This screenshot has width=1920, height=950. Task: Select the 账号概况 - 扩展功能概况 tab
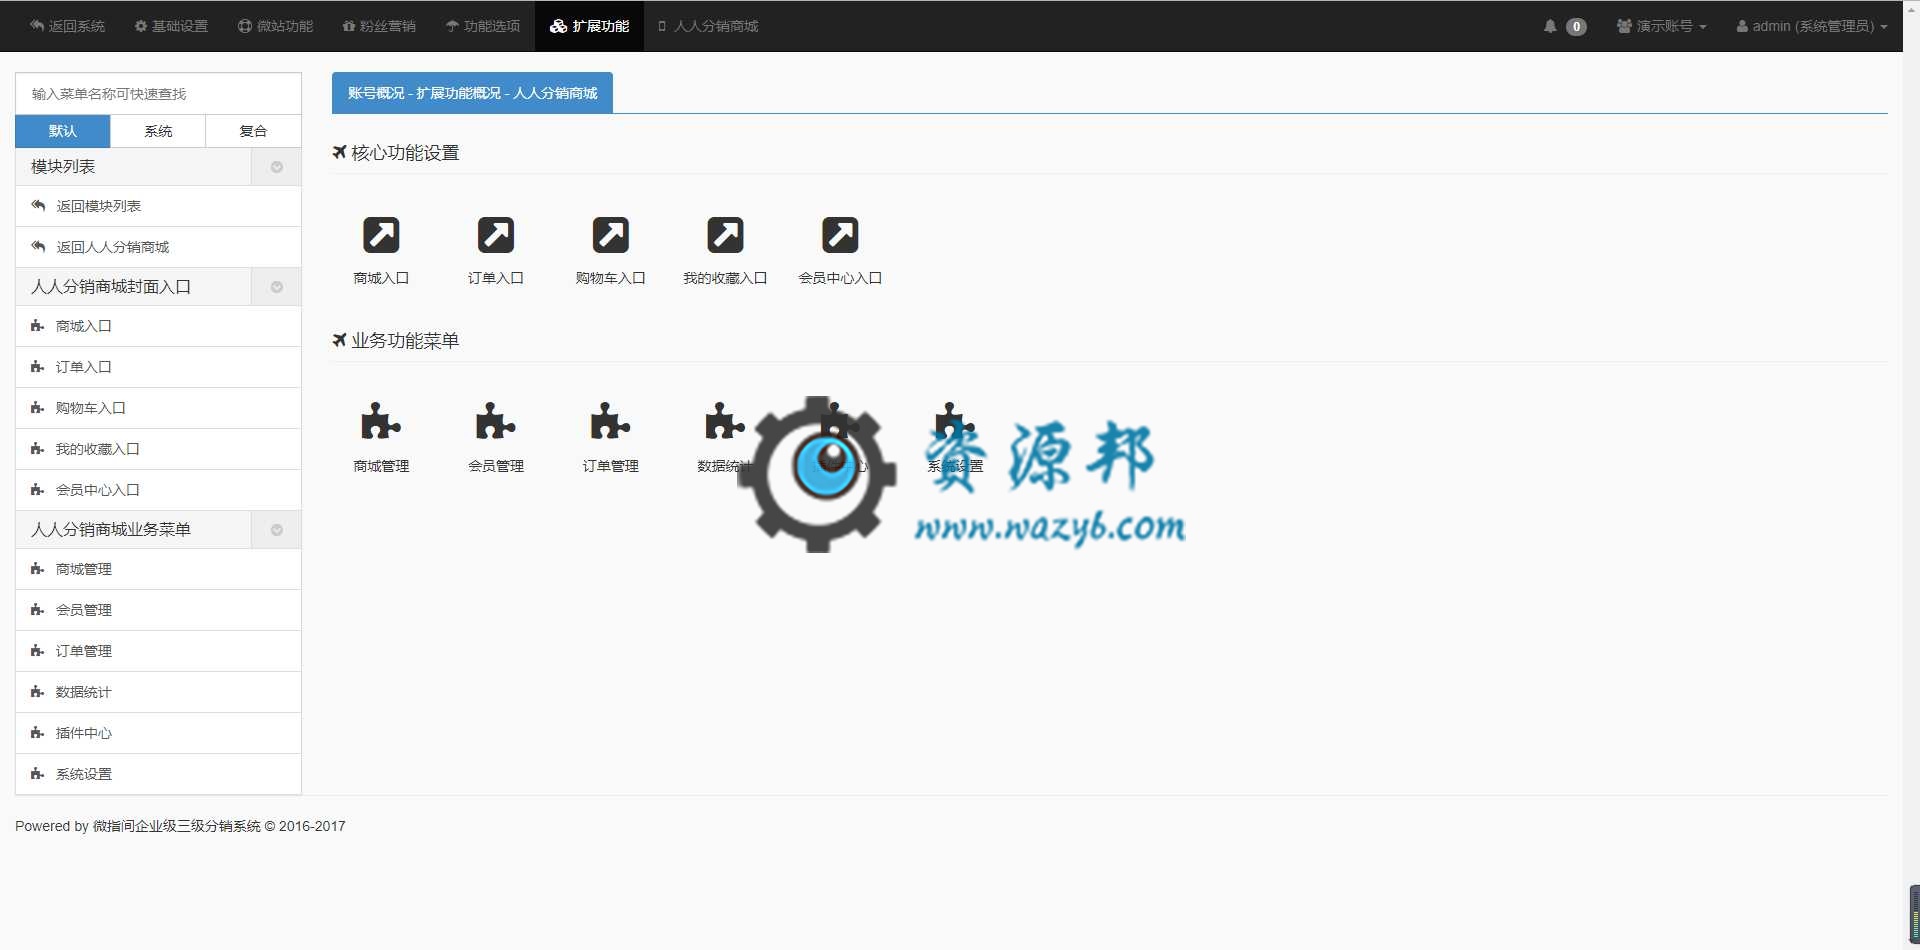coord(472,93)
